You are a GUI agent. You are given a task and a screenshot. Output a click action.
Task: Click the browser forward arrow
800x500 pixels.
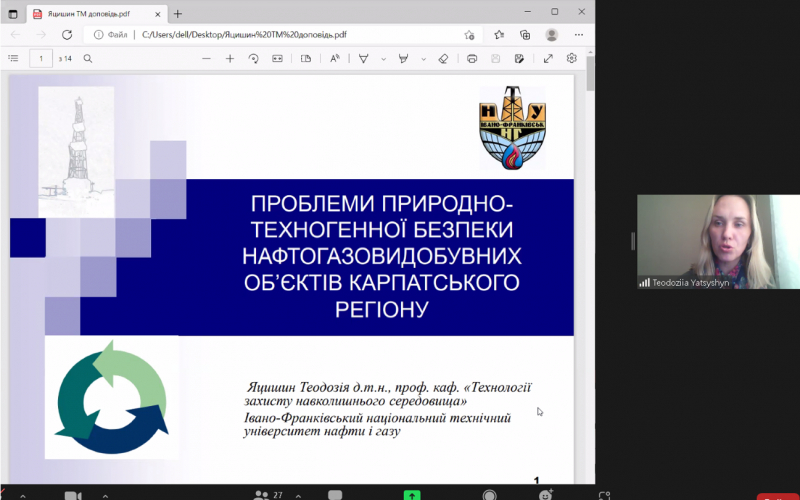point(41,35)
